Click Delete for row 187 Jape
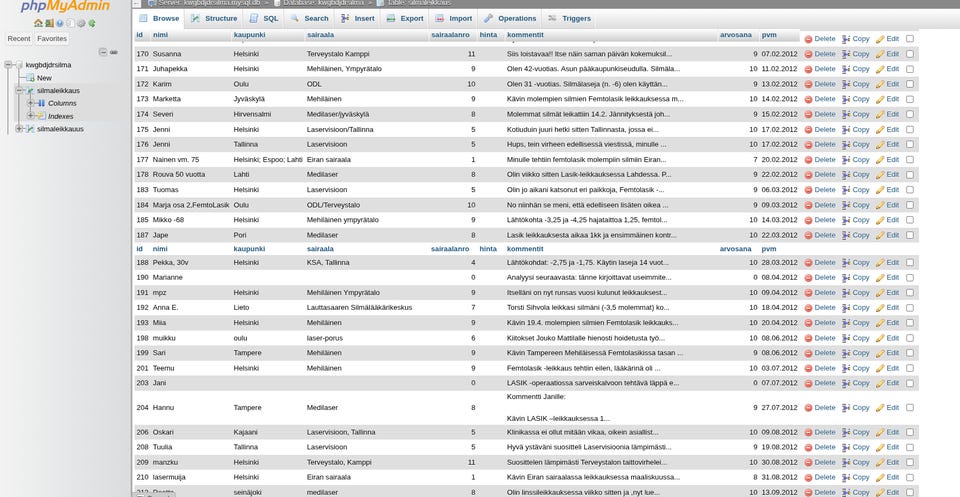Viewport: 960px width, 497px height. tap(819, 235)
